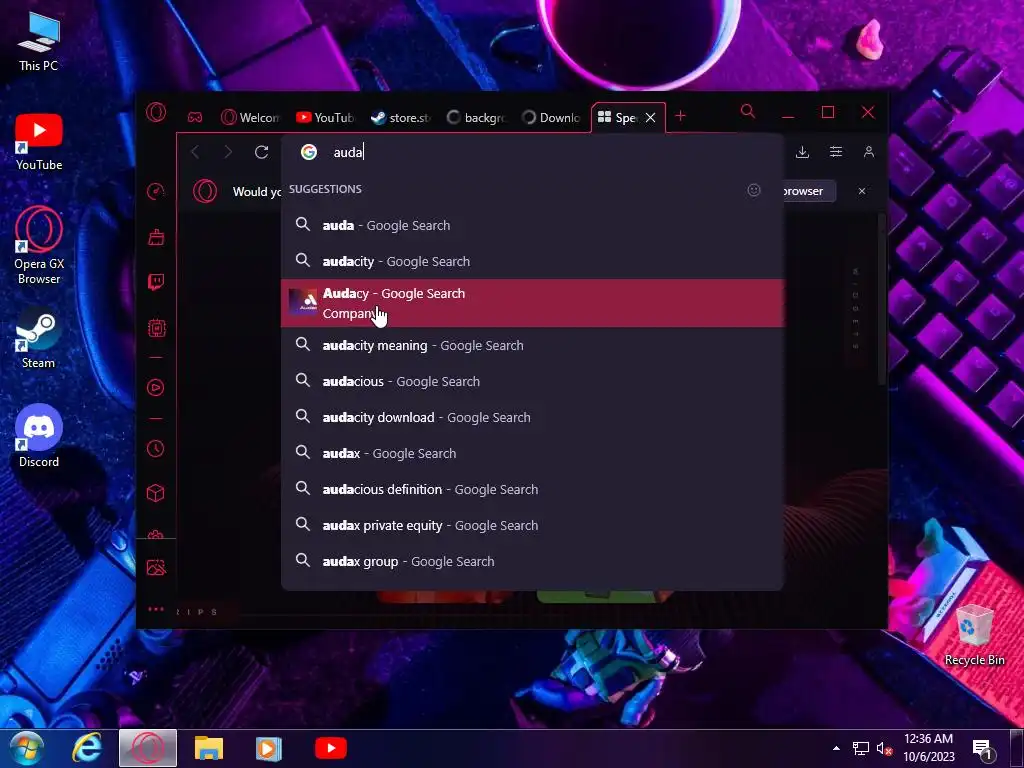Choose audacity meaning suggestion
1024x768 pixels.
(532, 345)
